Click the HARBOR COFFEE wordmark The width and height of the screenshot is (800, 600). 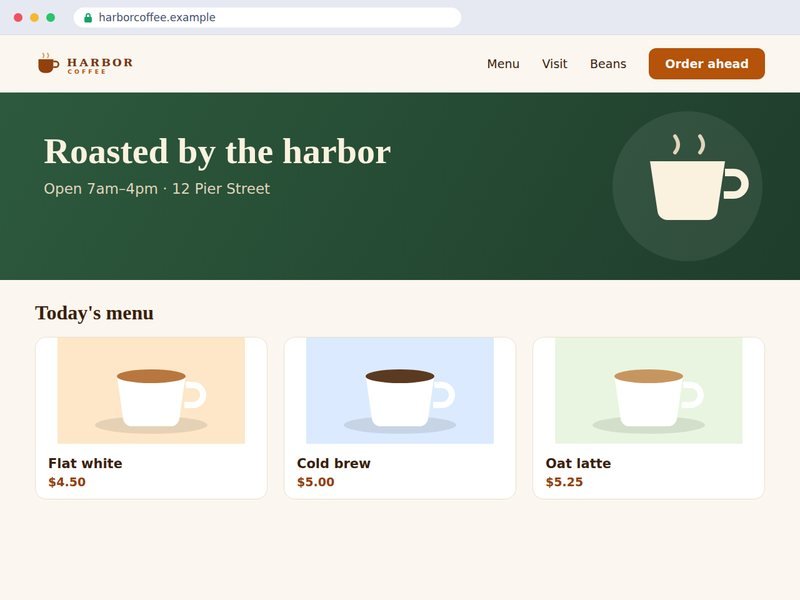coord(100,65)
